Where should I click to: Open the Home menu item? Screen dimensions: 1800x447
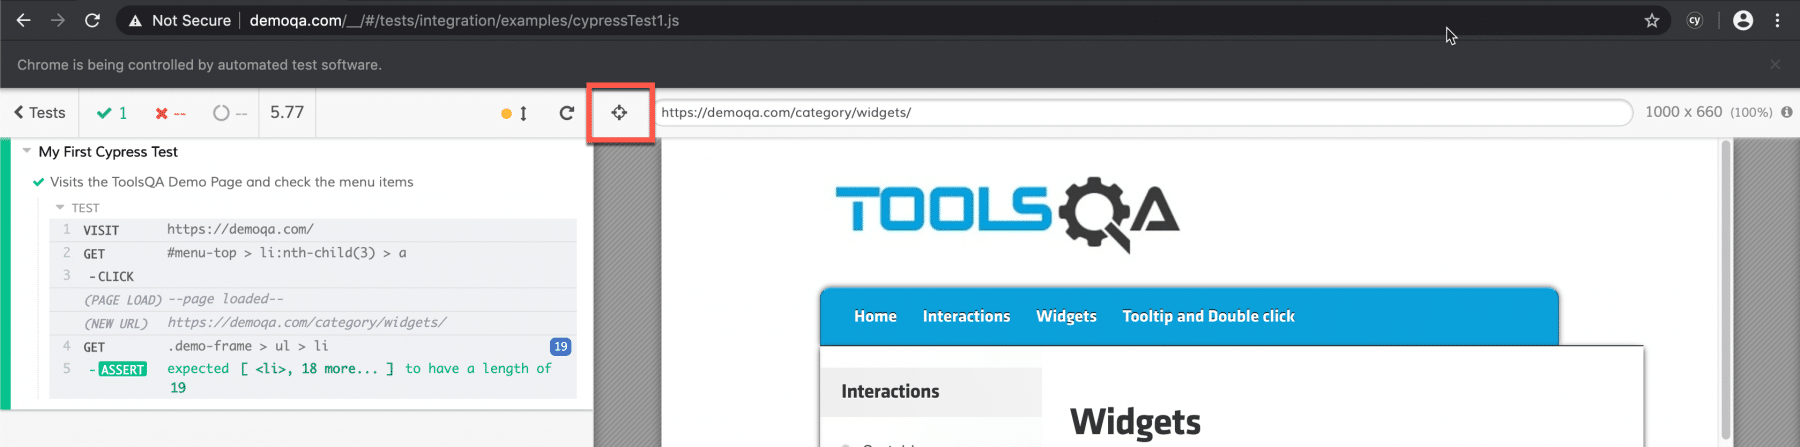click(x=875, y=316)
